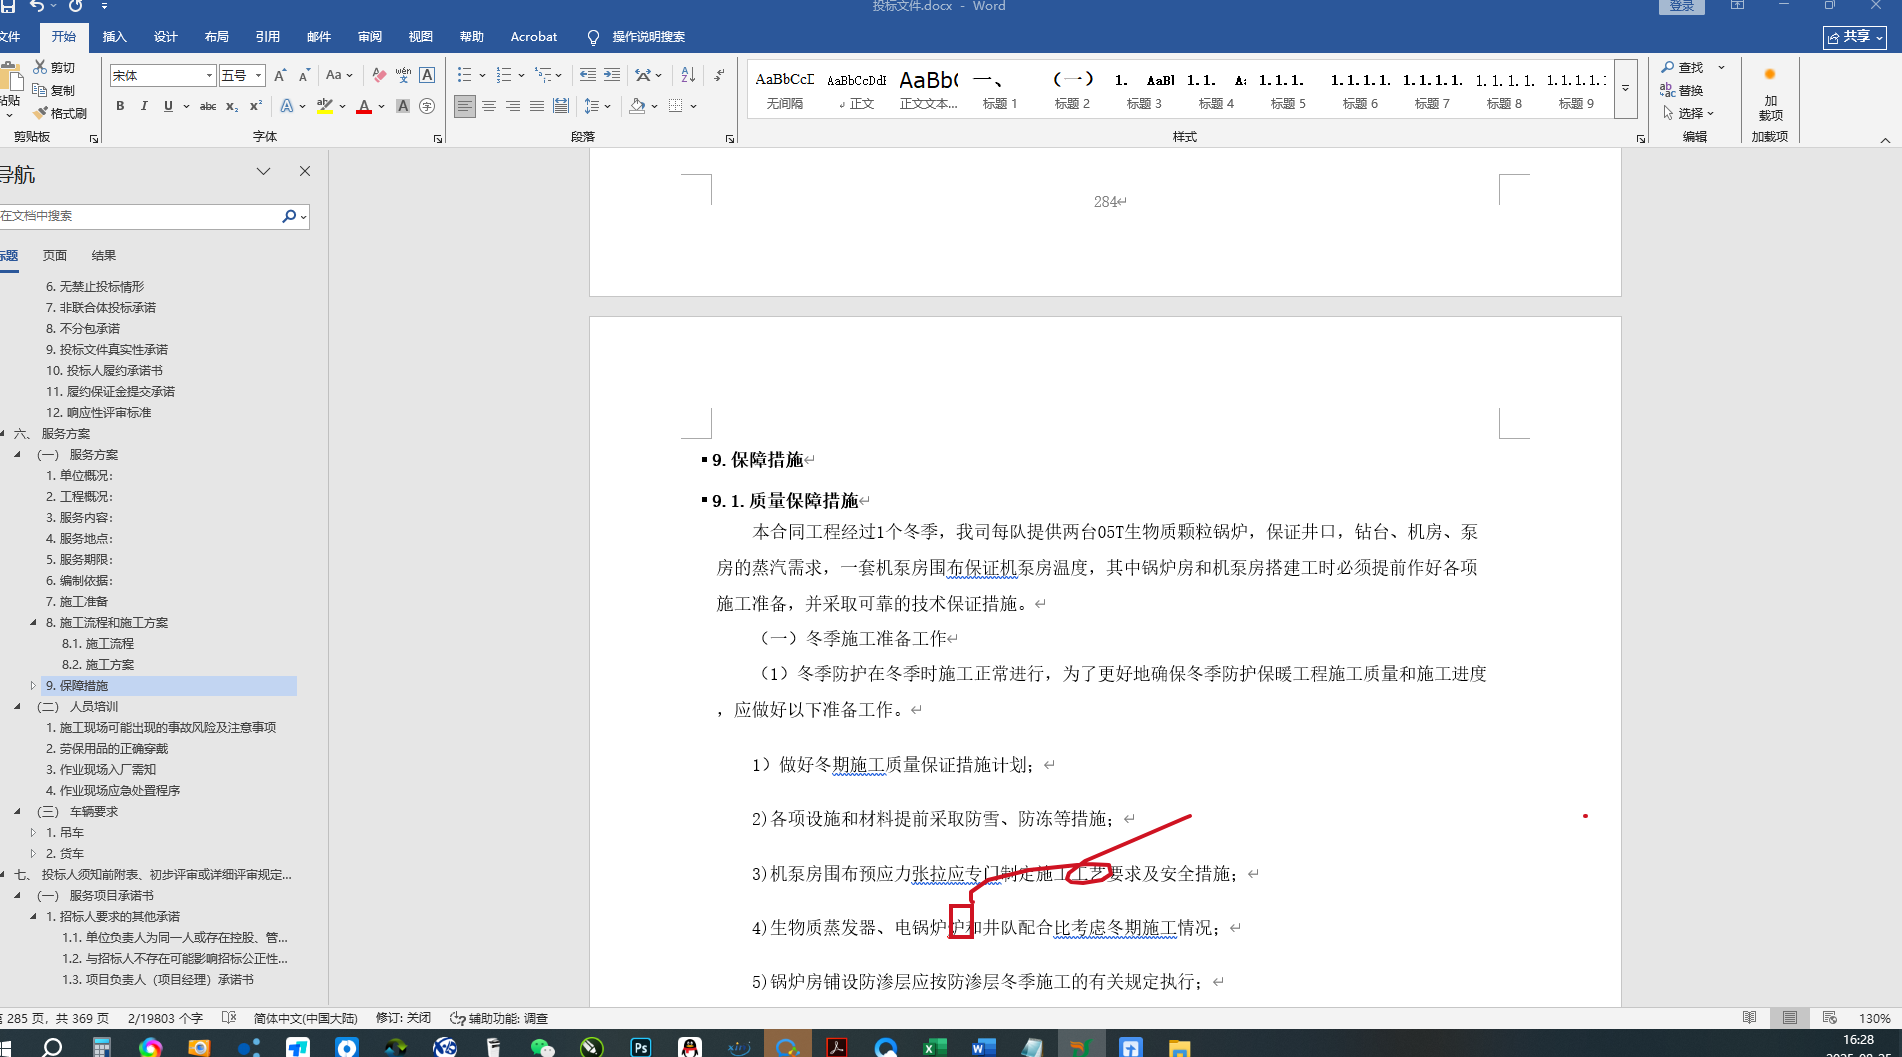The width and height of the screenshot is (1902, 1057).
Task: Apply a multilevel list
Action: tap(543, 75)
